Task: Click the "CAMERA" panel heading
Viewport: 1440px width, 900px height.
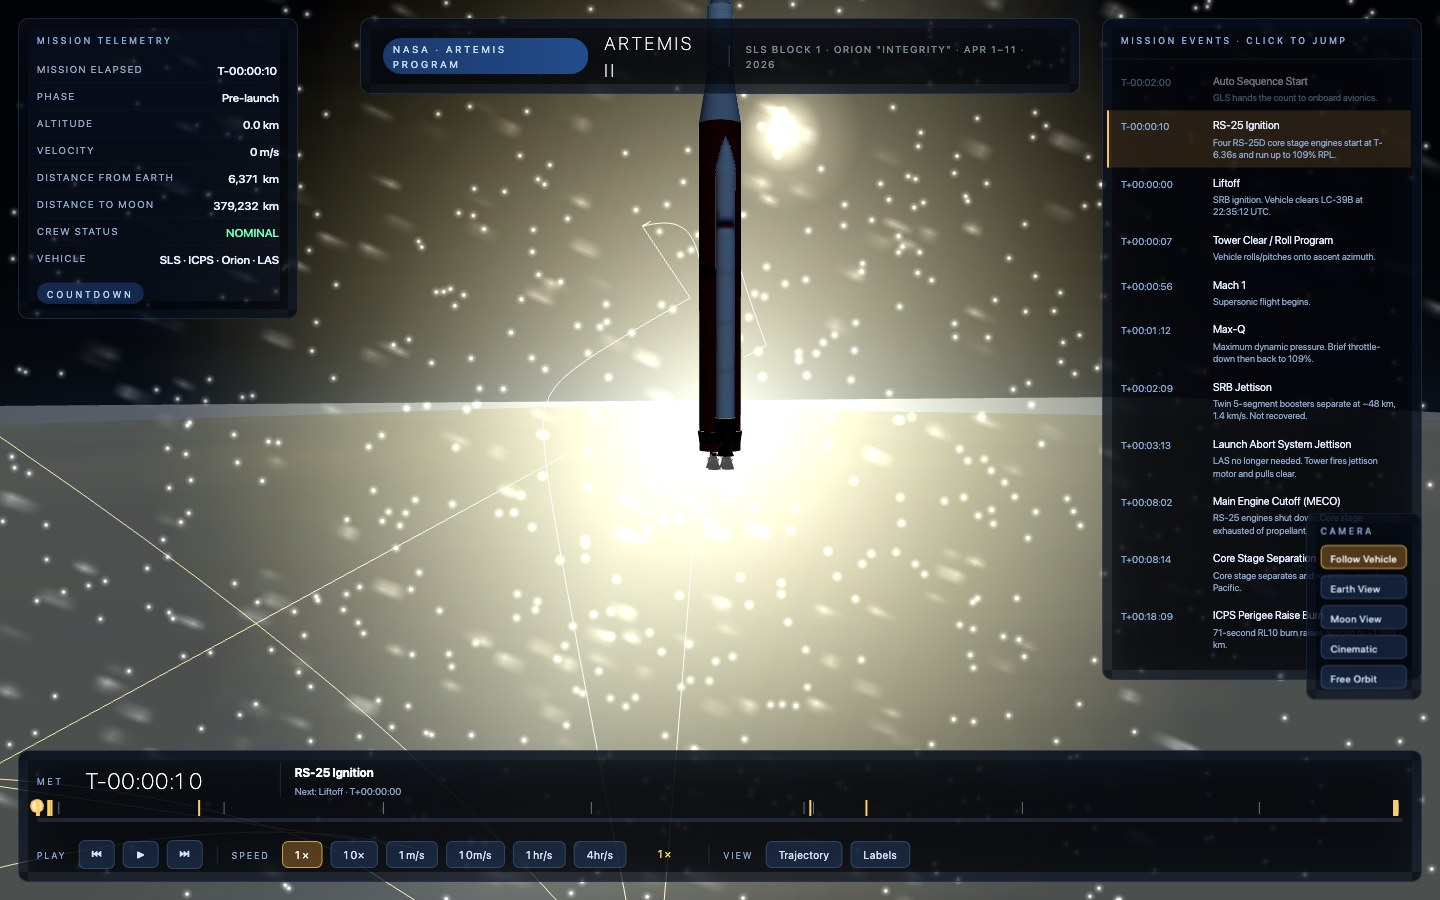Action: (x=1346, y=531)
